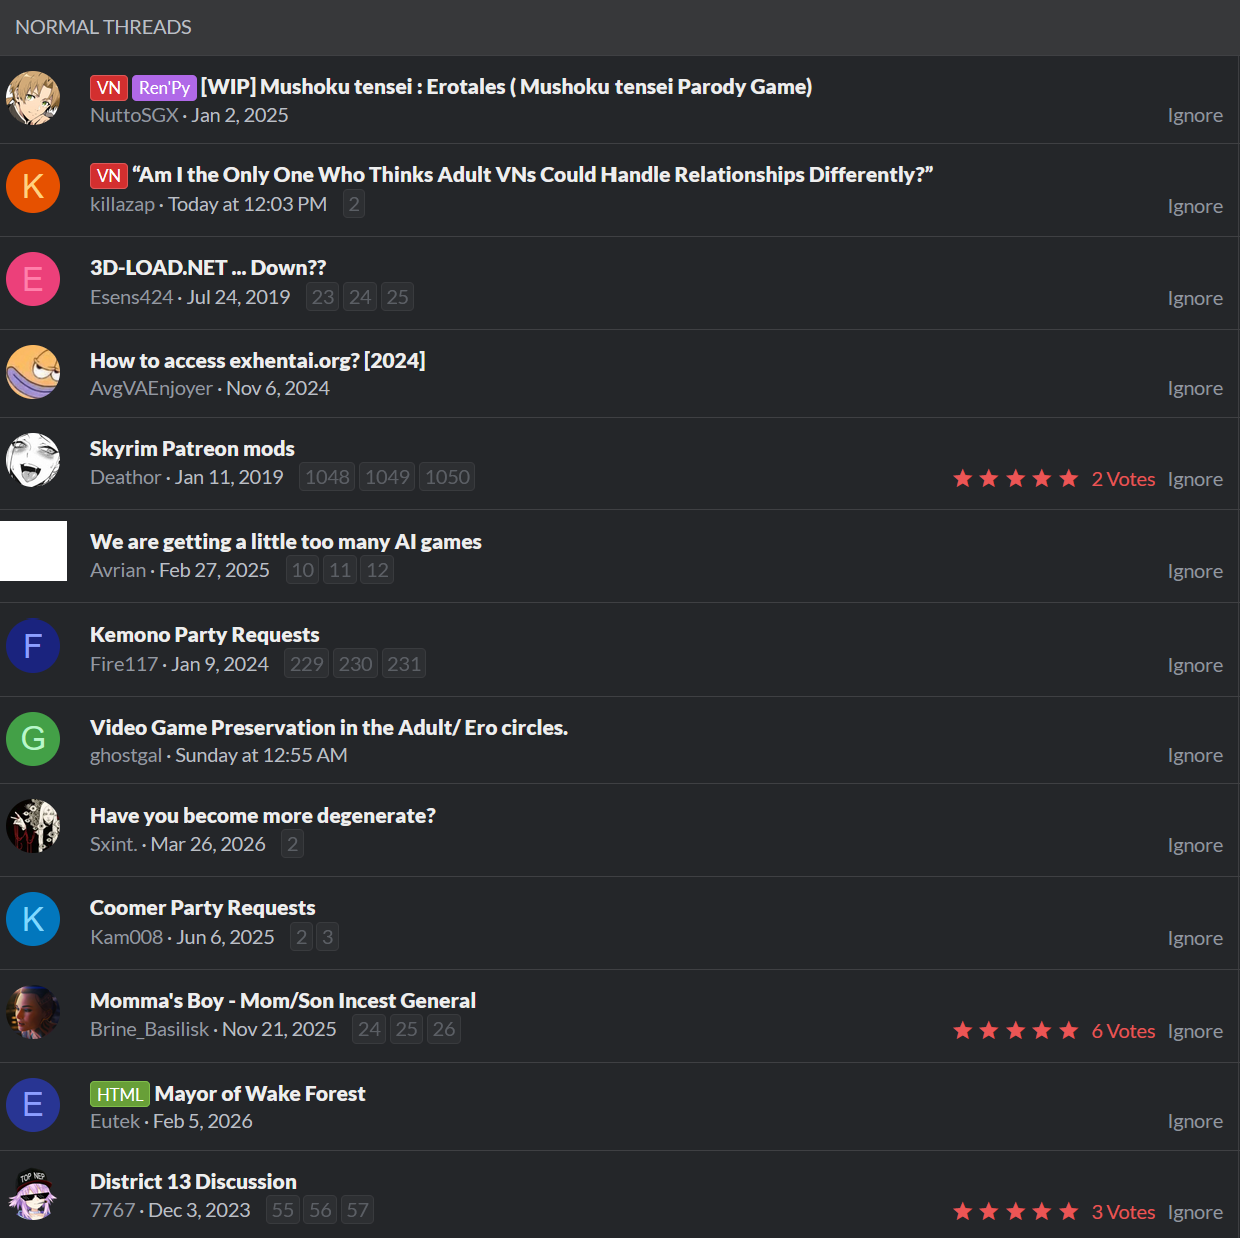The height and width of the screenshot is (1238, 1240).
Task: Go to page 26 of Momma's Boy thread
Action: (444, 1029)
